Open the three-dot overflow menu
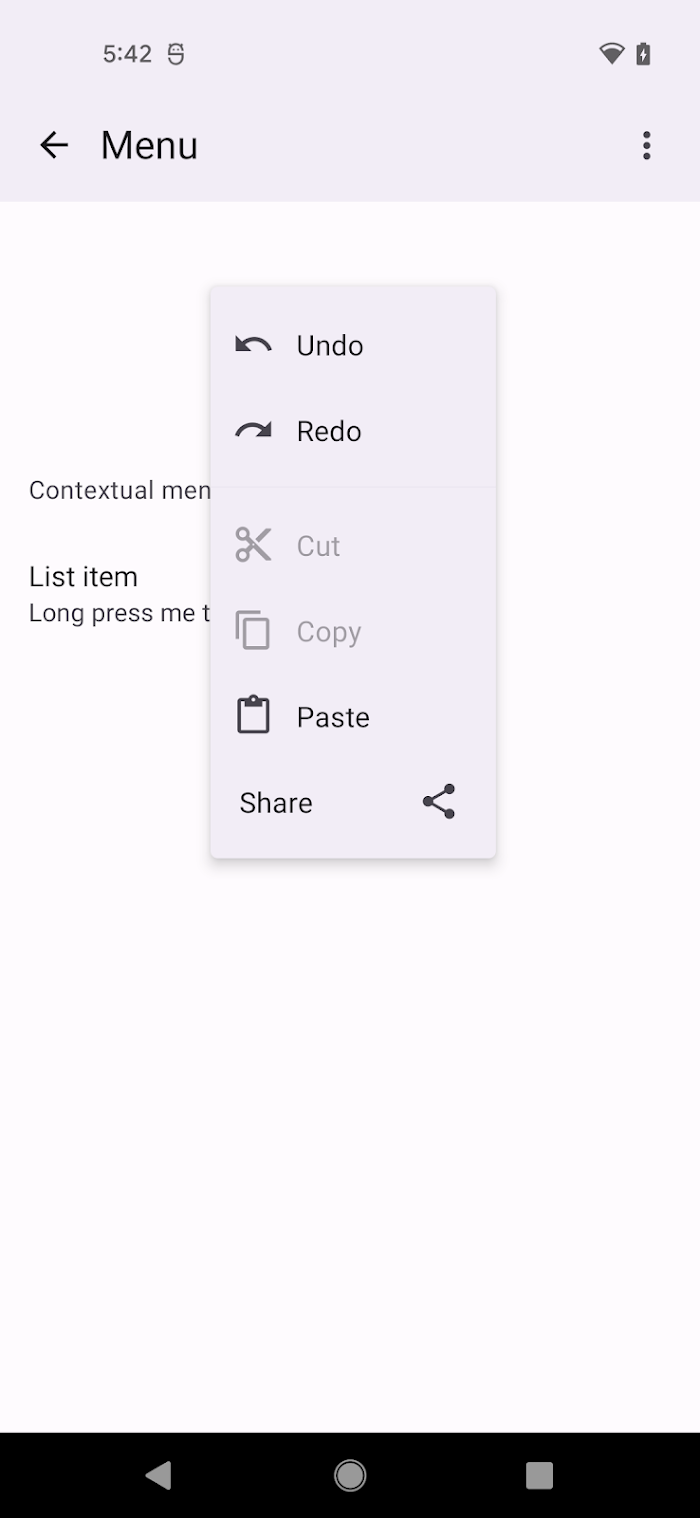The width and height of the screenshot is (700, 1518). click(647, 145)
